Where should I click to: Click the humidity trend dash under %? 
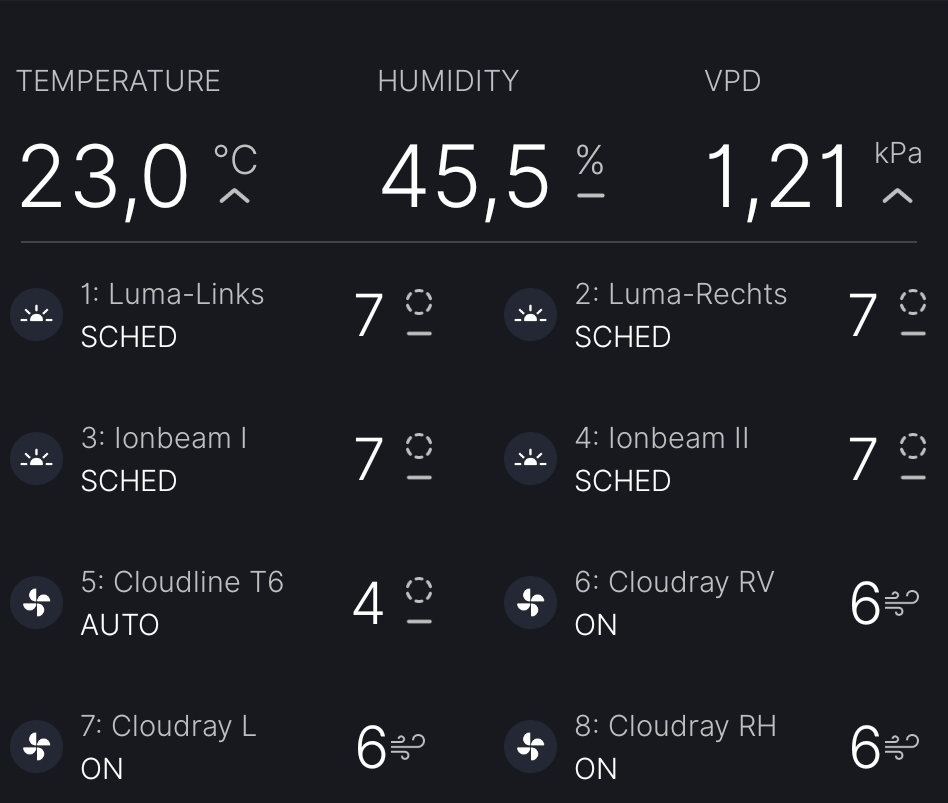coord(591,196)
